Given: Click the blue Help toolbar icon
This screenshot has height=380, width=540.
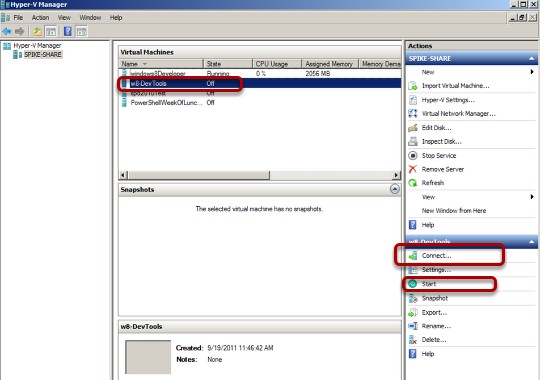Looking at the screenshot, I should pos(68,31).
